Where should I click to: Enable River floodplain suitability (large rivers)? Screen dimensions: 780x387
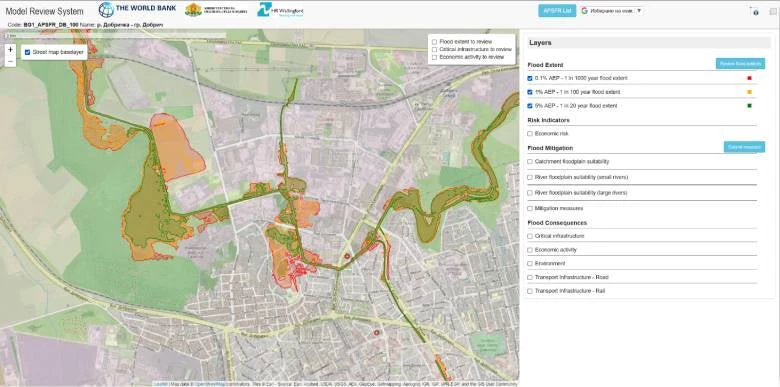[530, 193]
